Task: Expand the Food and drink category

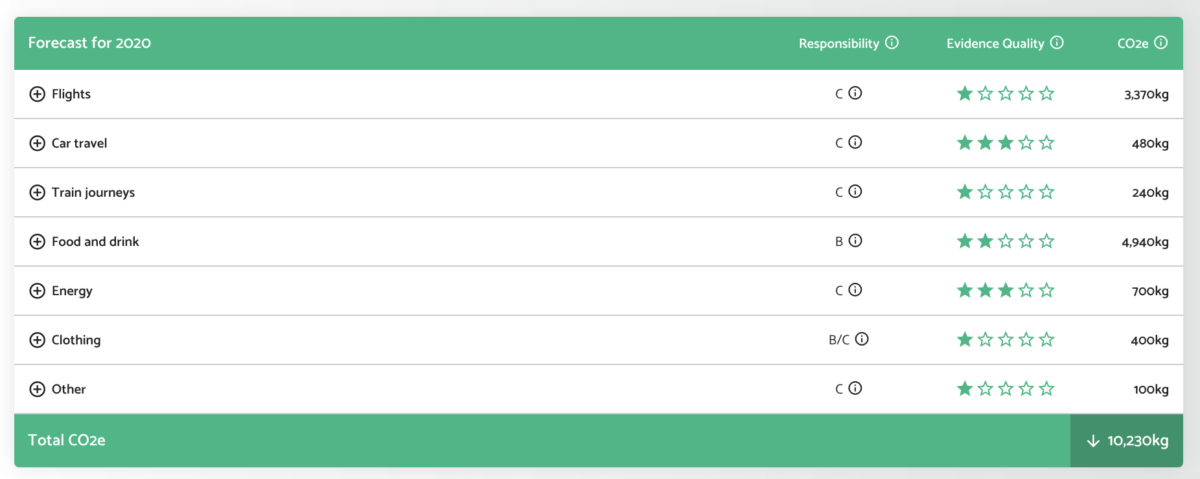Action: point(37,241)
